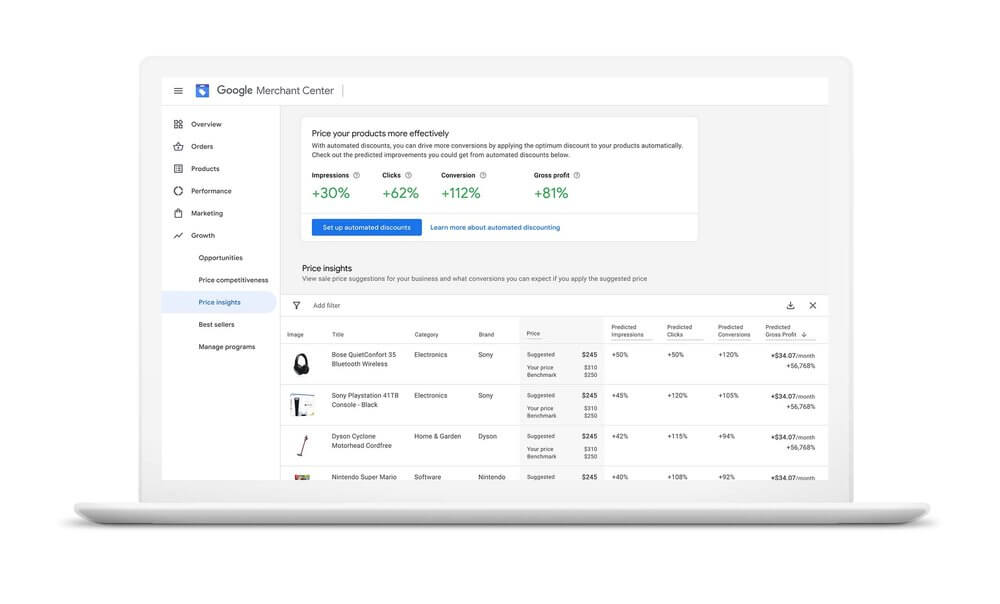Open the Performance page from sidebar

pyautogui.click(x=211, y=191)
